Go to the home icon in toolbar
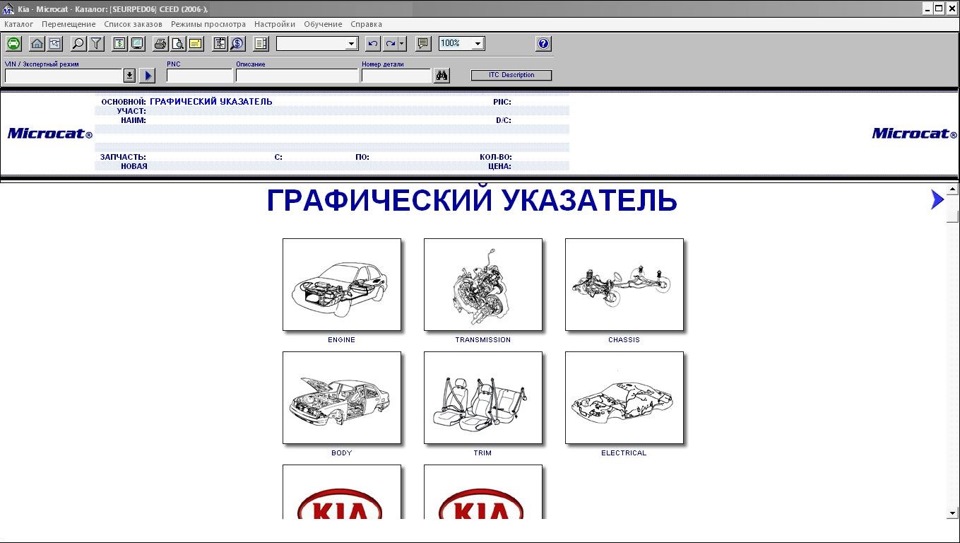This screenshot has height=543, width=960. pyautogui.click(x=37, y=43)
